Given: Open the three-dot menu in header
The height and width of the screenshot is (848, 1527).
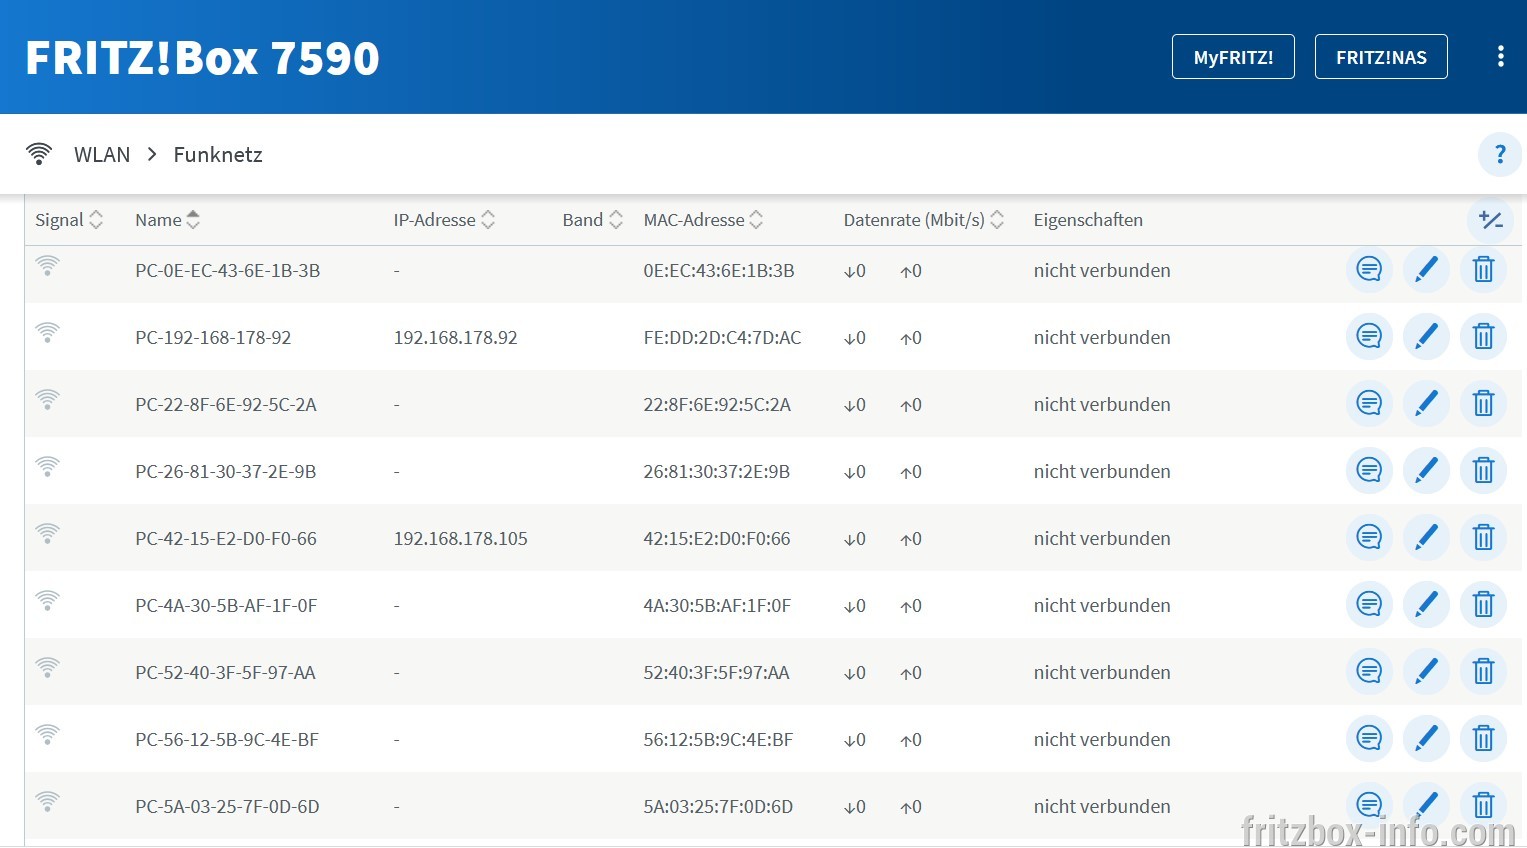Looking at the screenshot, I should tap(1500, 57).
